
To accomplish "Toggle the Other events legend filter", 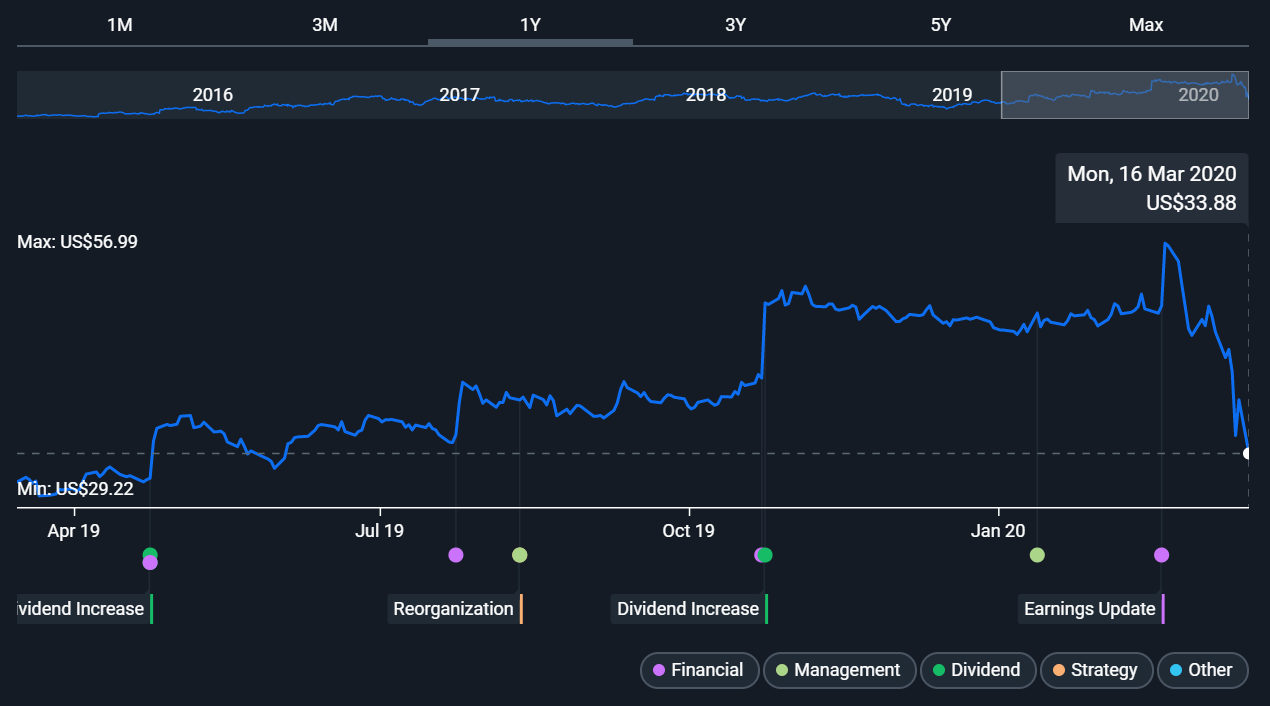I will pos(1202,670).
